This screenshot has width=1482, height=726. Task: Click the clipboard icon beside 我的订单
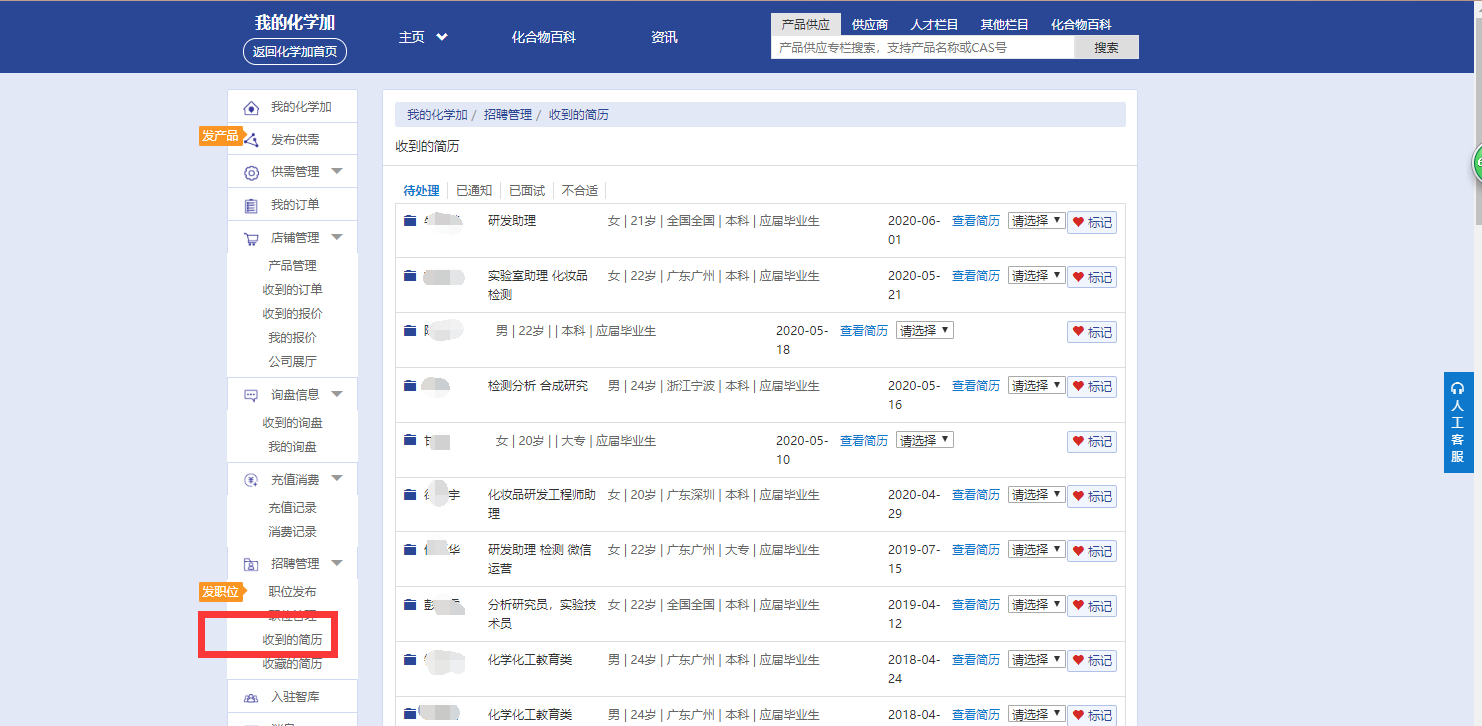coord(251,206)
